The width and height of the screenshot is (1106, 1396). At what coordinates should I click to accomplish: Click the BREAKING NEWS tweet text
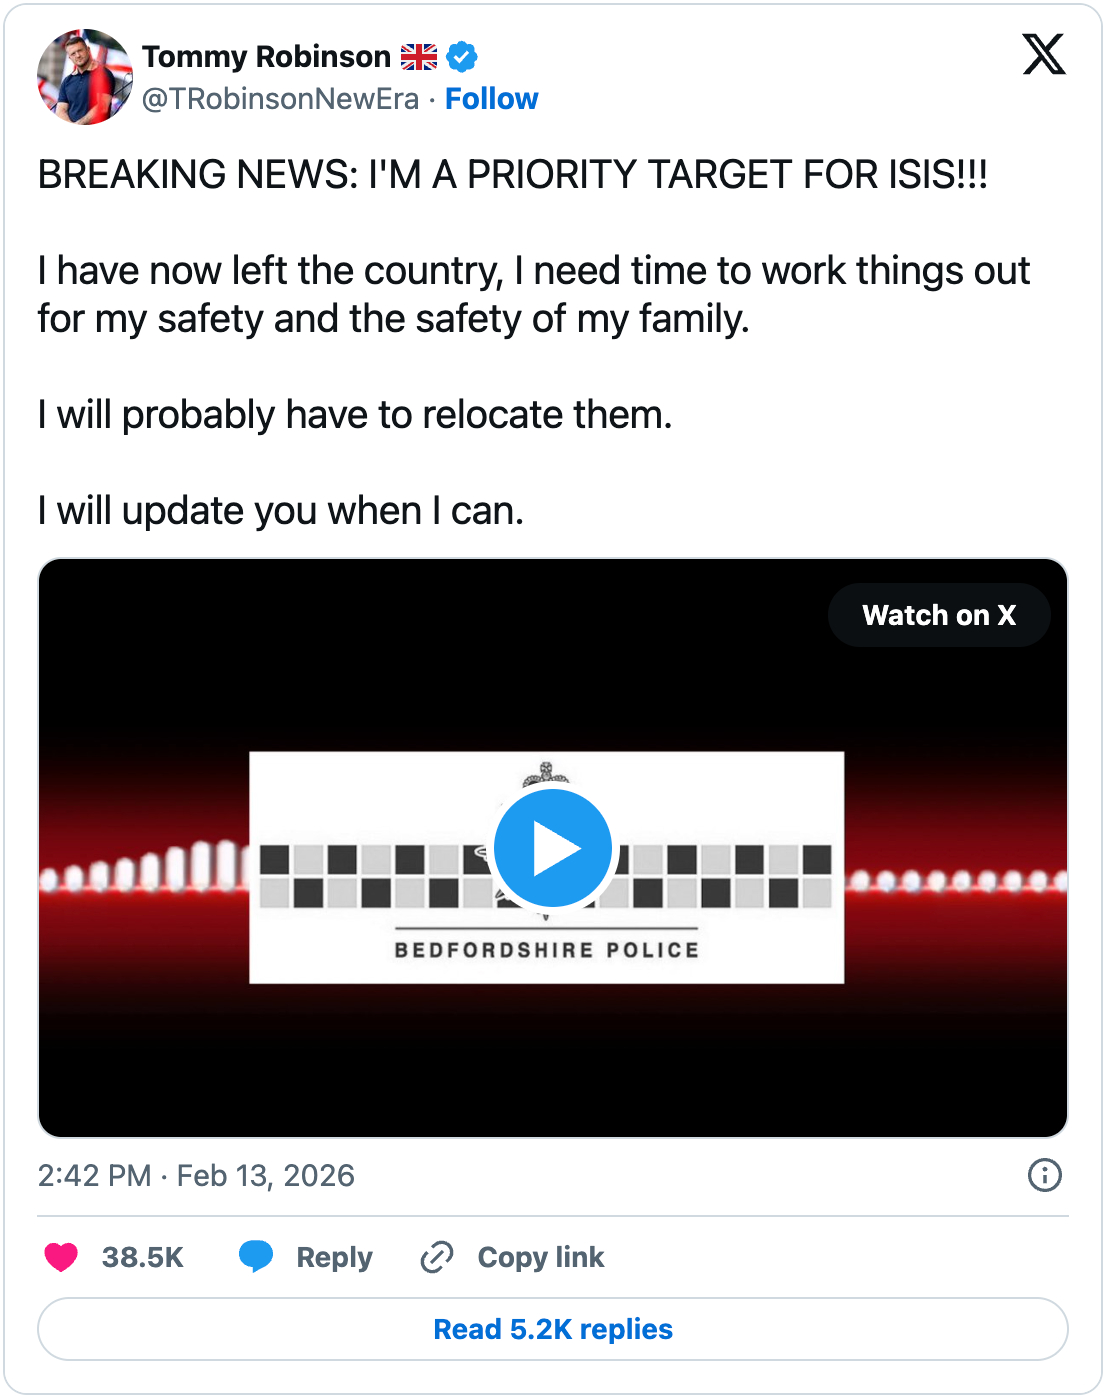pyautogui.click(x=512, y=175)
